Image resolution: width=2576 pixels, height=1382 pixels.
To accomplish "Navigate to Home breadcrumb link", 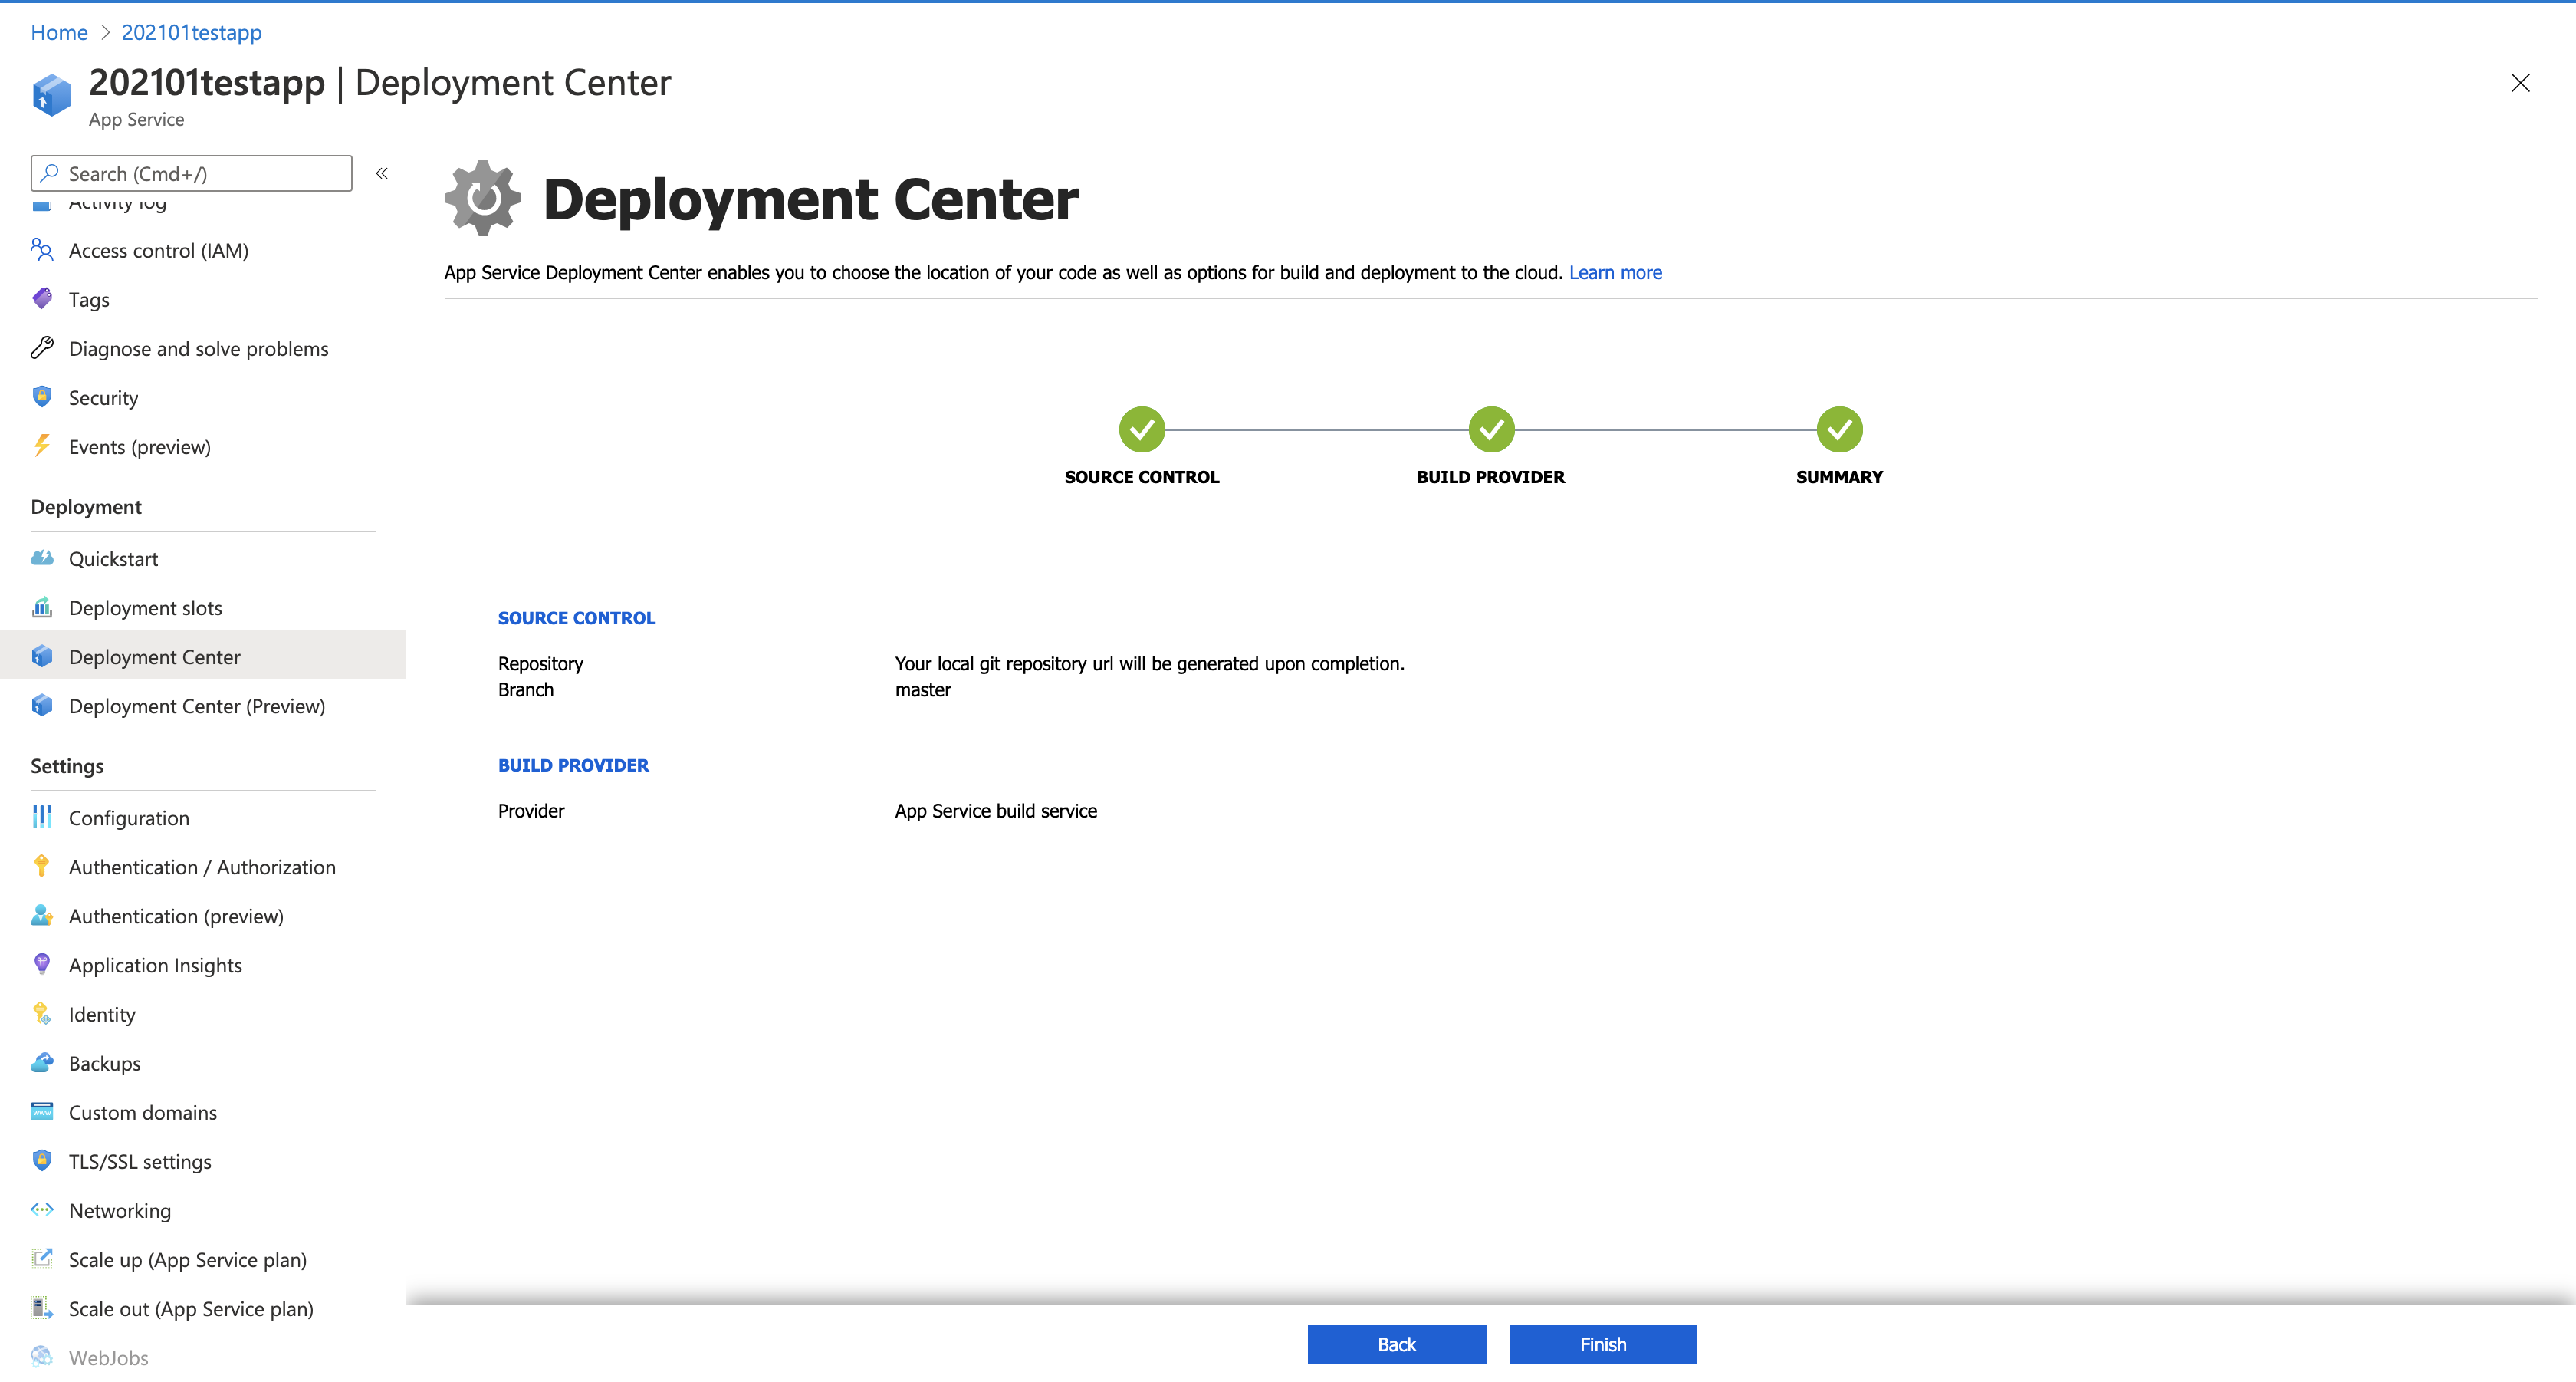I will pos(59,32).
